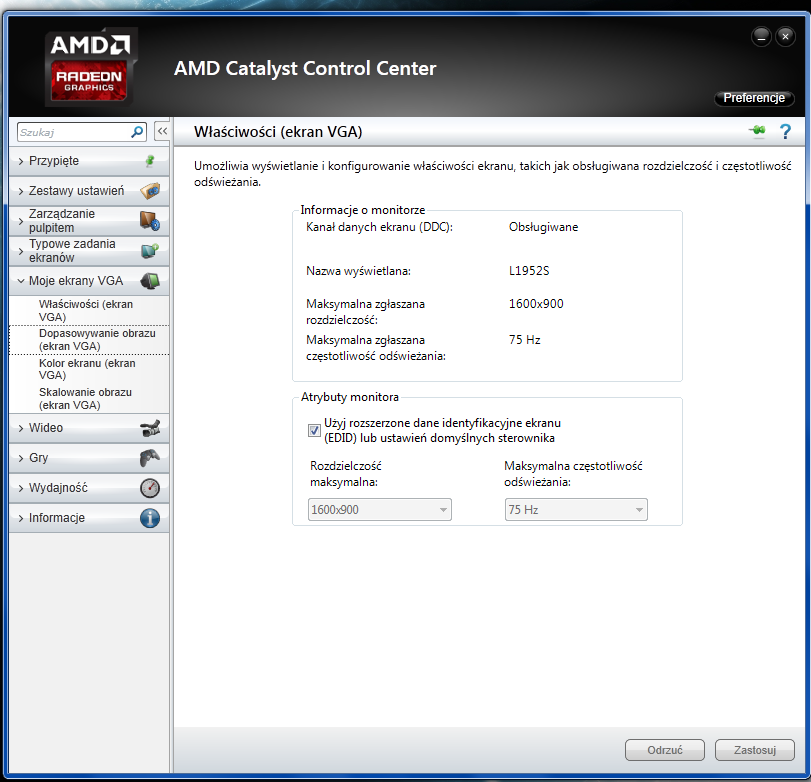Click the Obsługiwane DDC value
The image size is (811, 782).
point(544,227)
